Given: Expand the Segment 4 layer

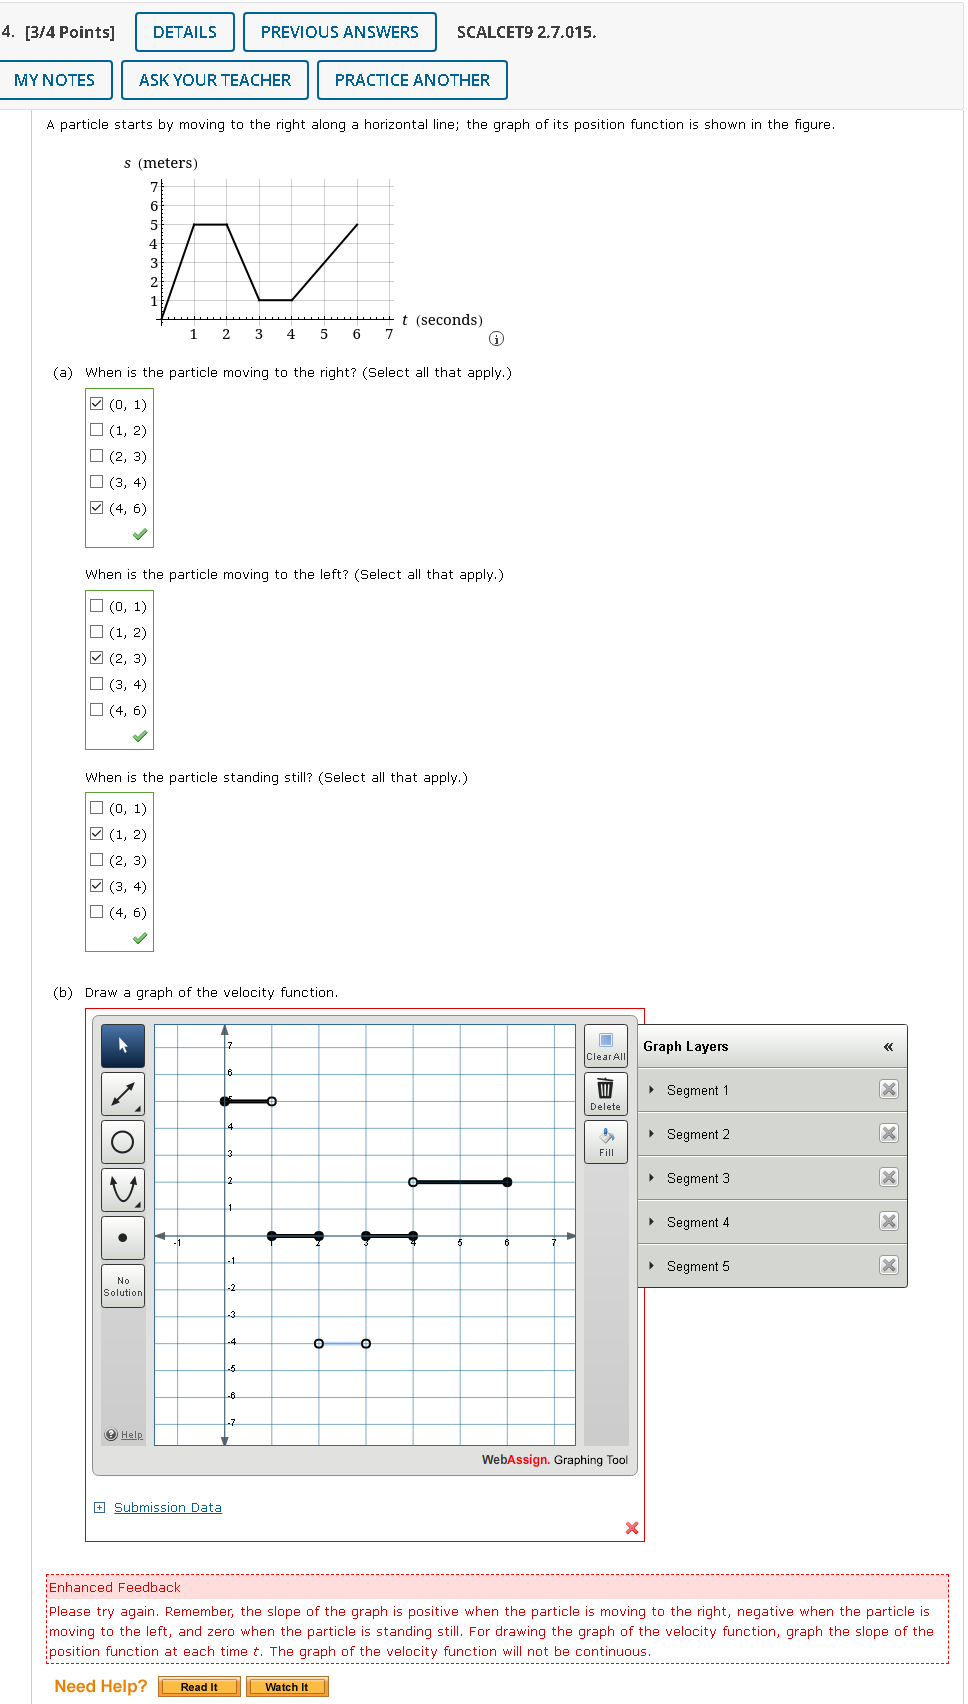Looking at the screenshot, I should tap(652, 1222).
